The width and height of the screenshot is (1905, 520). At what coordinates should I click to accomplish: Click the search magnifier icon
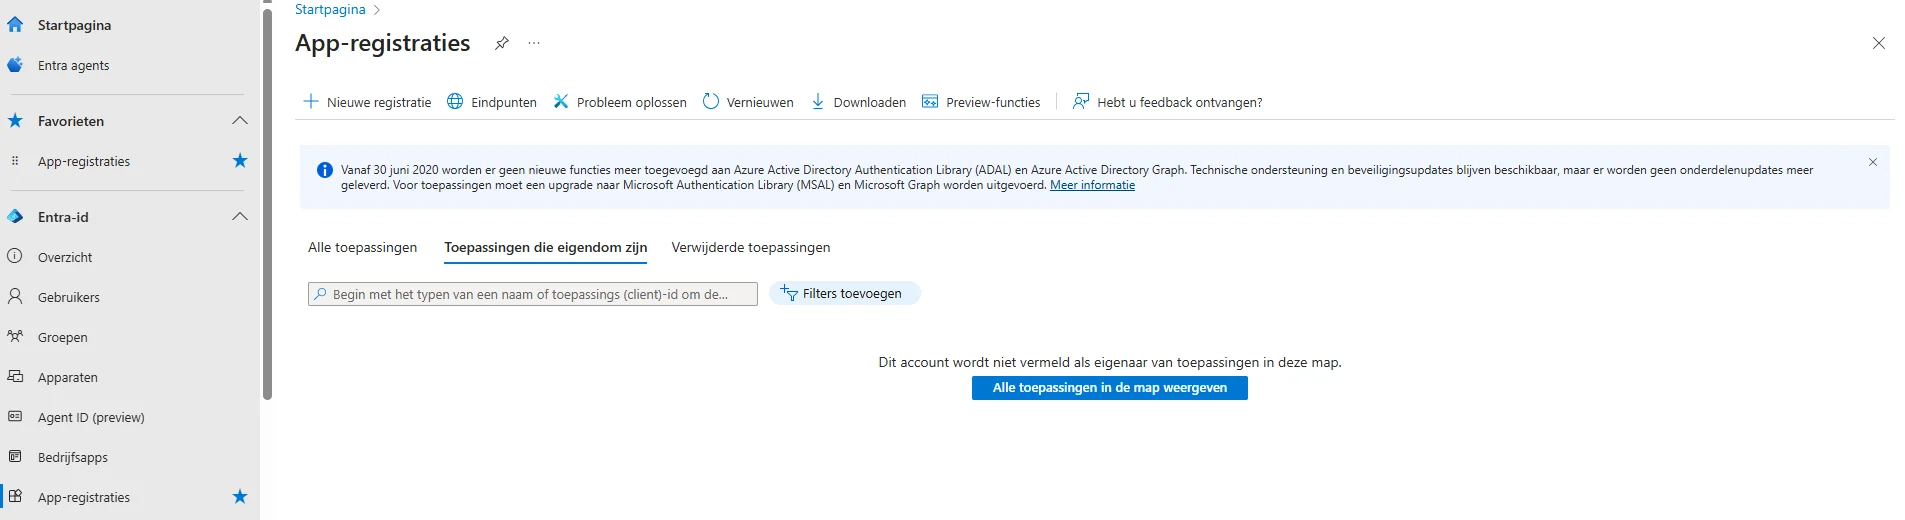click(x=320, y=294)
